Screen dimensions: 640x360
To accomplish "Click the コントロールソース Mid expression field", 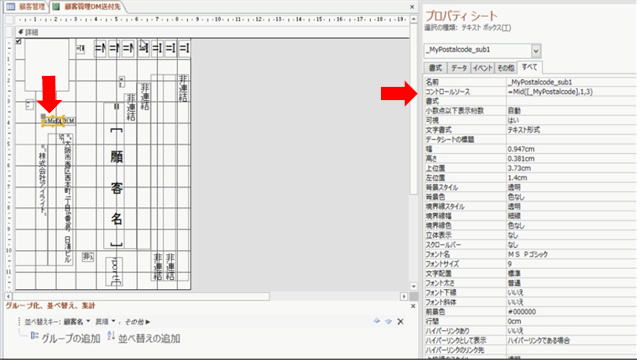I will click(571, 92).
